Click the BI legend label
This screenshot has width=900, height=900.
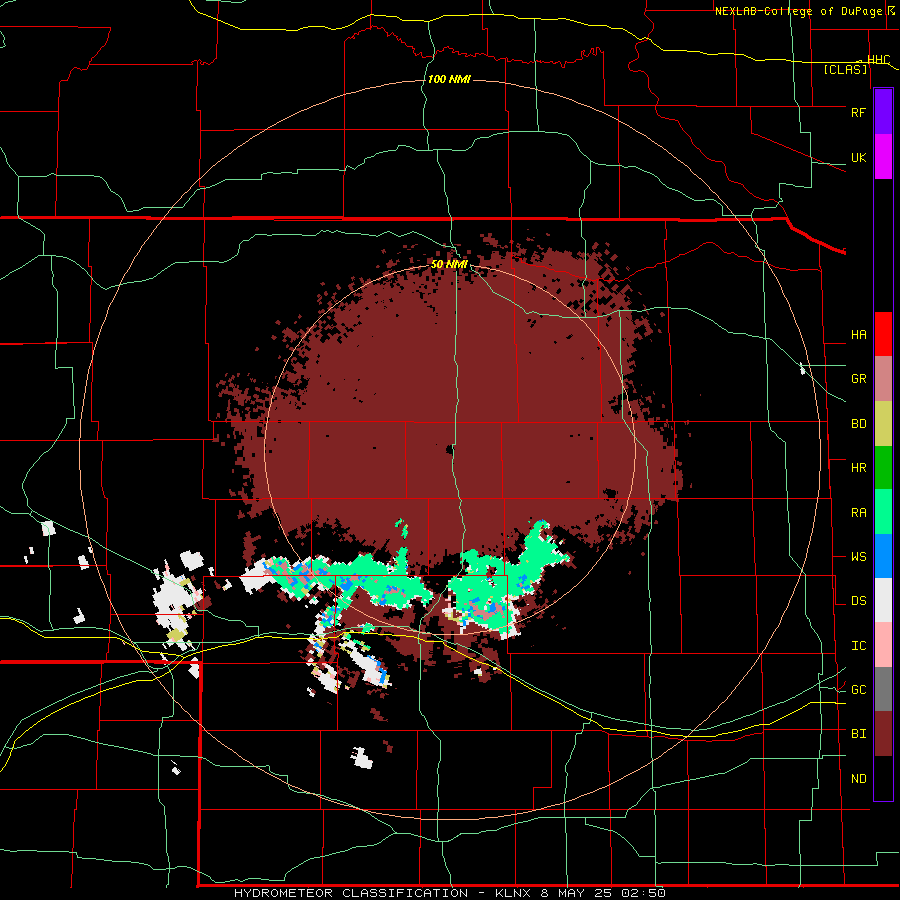pyautogui.click(x=858, y=734)
